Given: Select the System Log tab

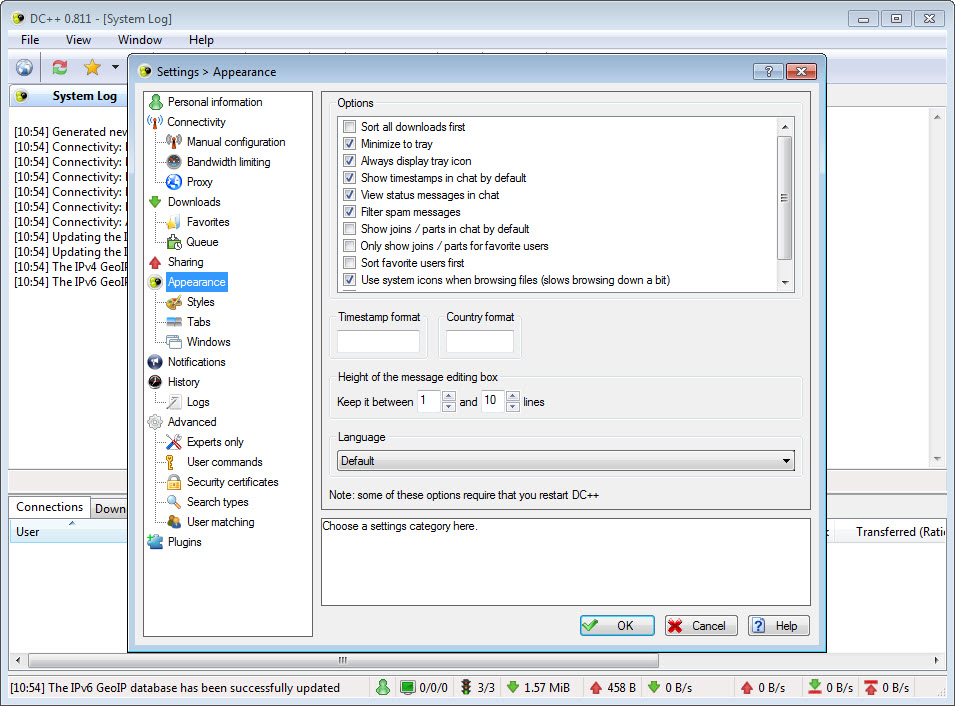Looking at the screenshot, I should [x=69, y=96].
